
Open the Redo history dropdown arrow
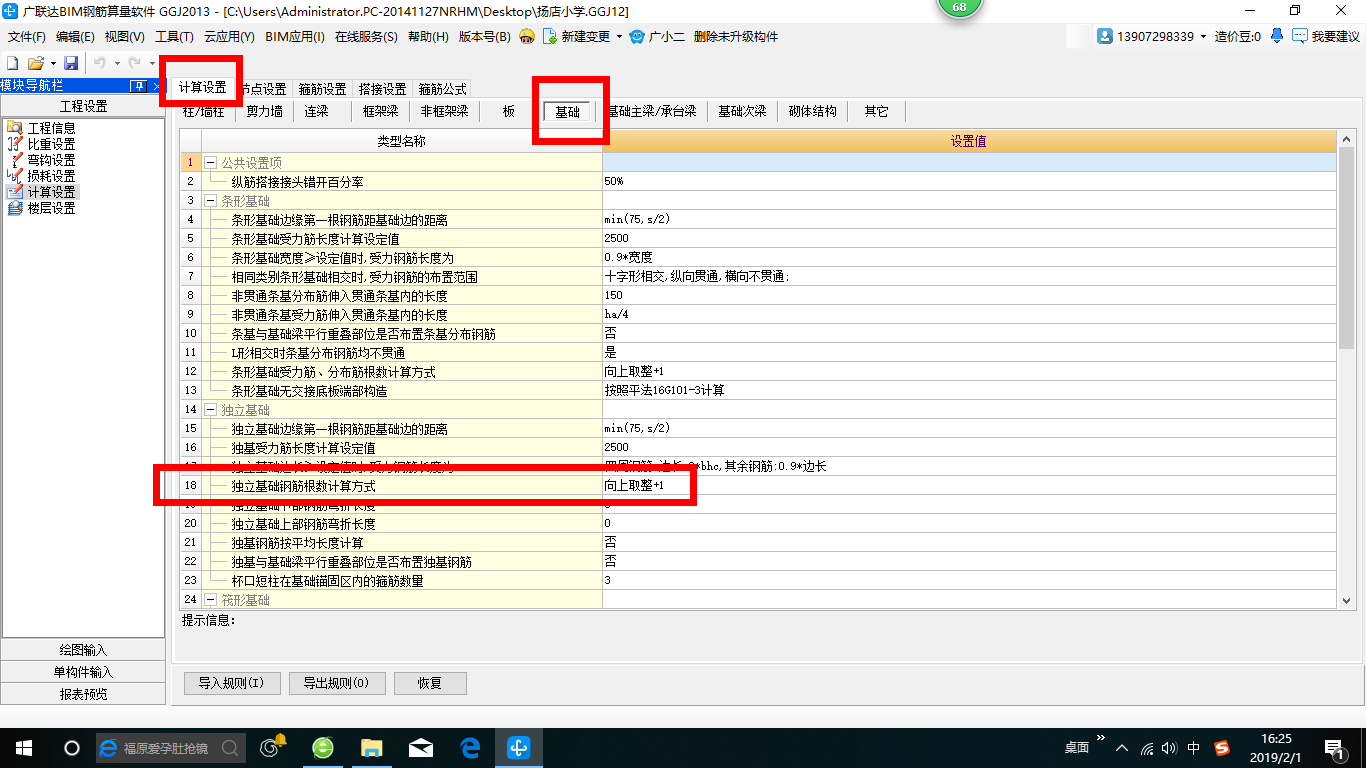click(151, 63)
